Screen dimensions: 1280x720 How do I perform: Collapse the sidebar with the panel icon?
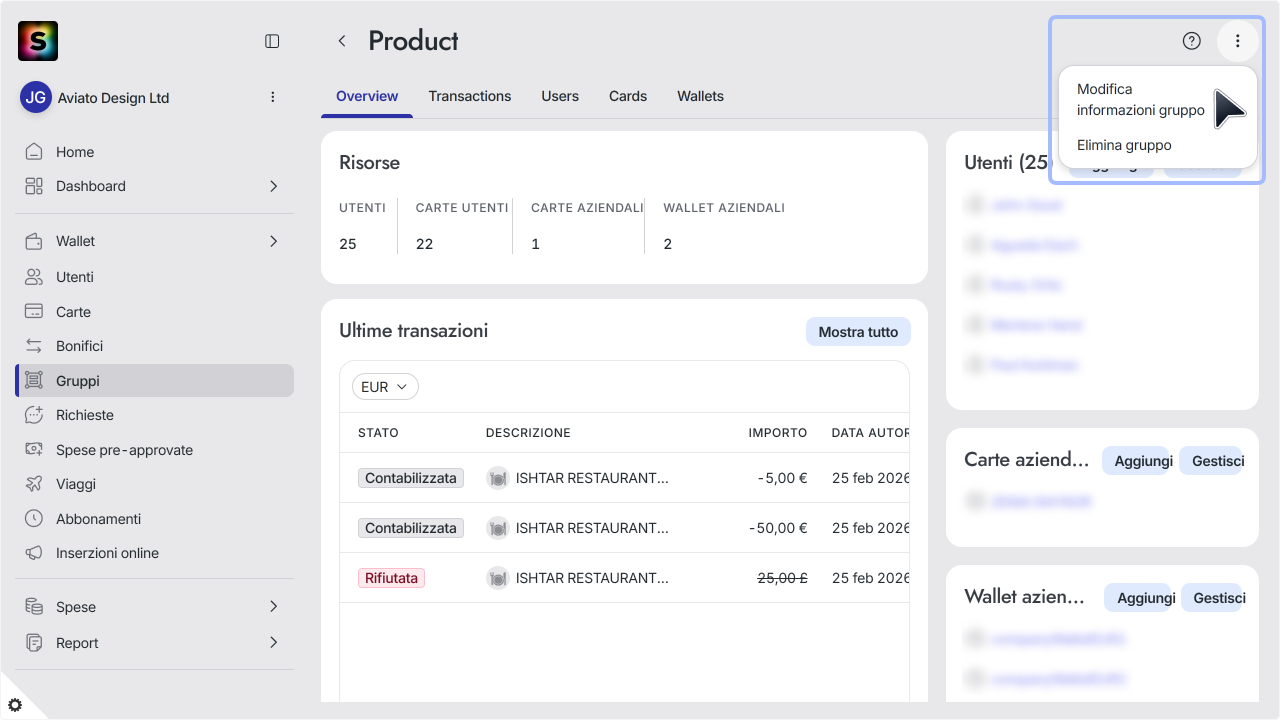272,41
